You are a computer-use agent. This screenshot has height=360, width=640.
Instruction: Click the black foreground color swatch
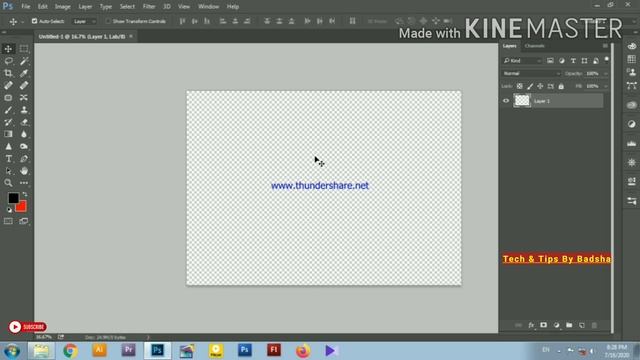13,198
